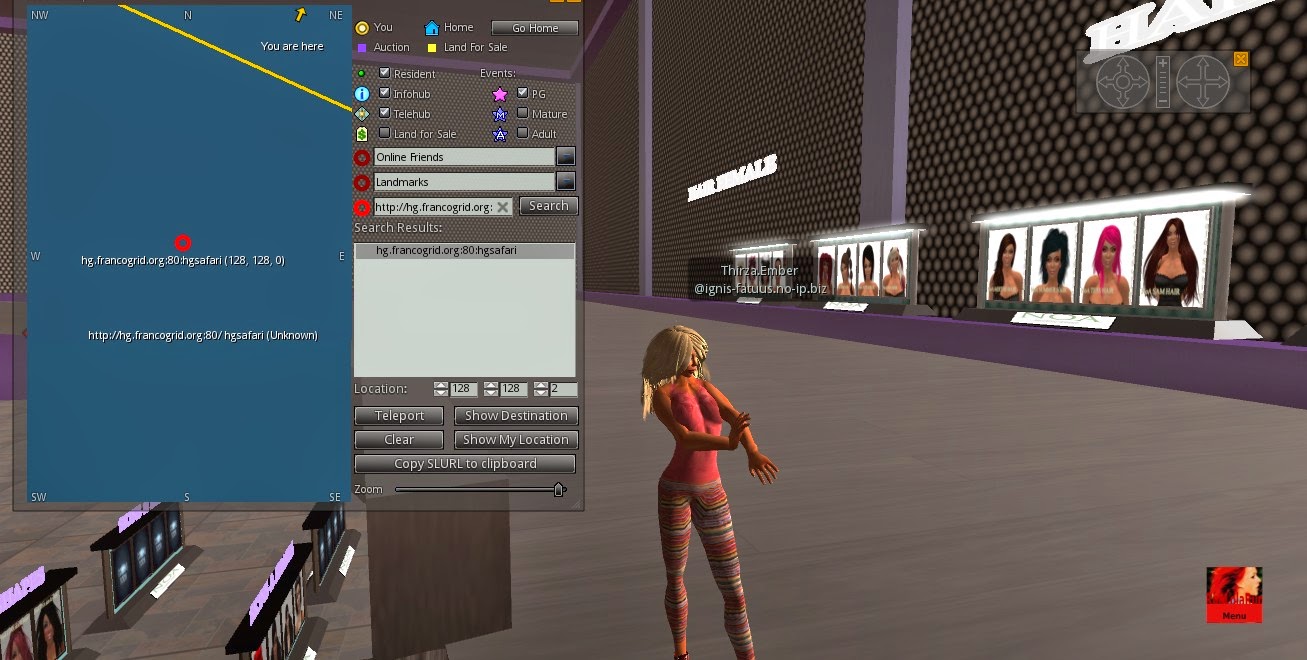
Task: Click the red circle beside Online Friends
Action: click(362, 157)
